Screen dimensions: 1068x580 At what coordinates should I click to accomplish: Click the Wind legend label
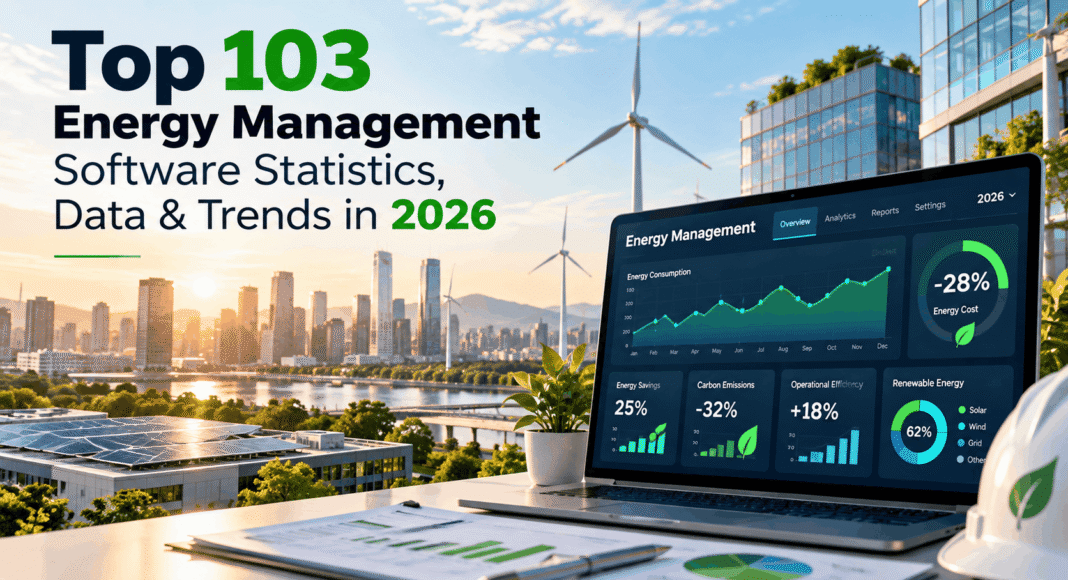977,427
